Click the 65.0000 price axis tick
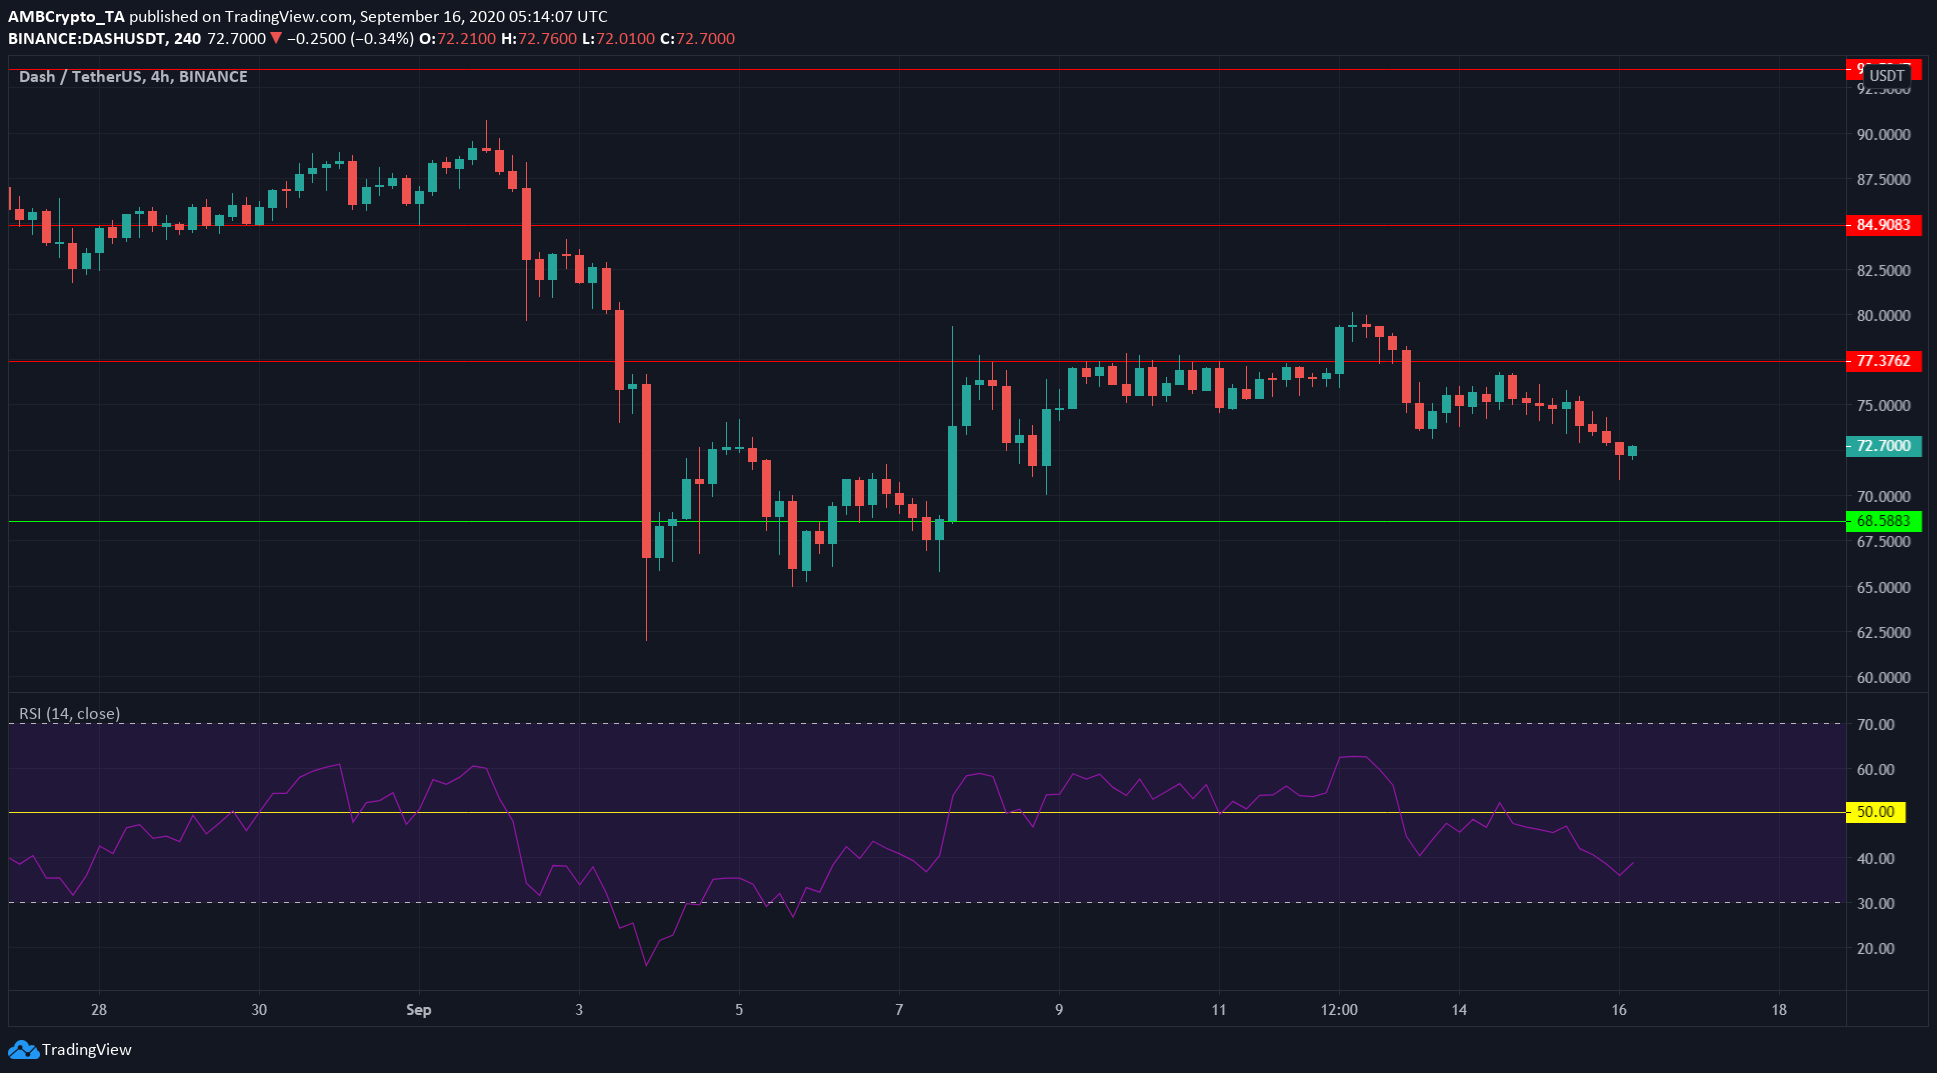Viewport: 1937px width, 1073px height. 1883,588
